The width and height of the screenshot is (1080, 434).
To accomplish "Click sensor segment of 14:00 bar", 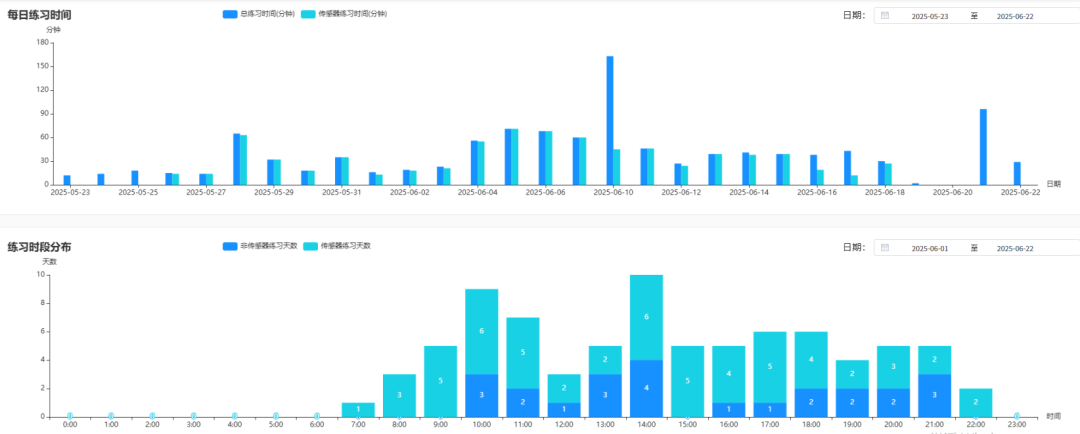I will click(646, 317).
